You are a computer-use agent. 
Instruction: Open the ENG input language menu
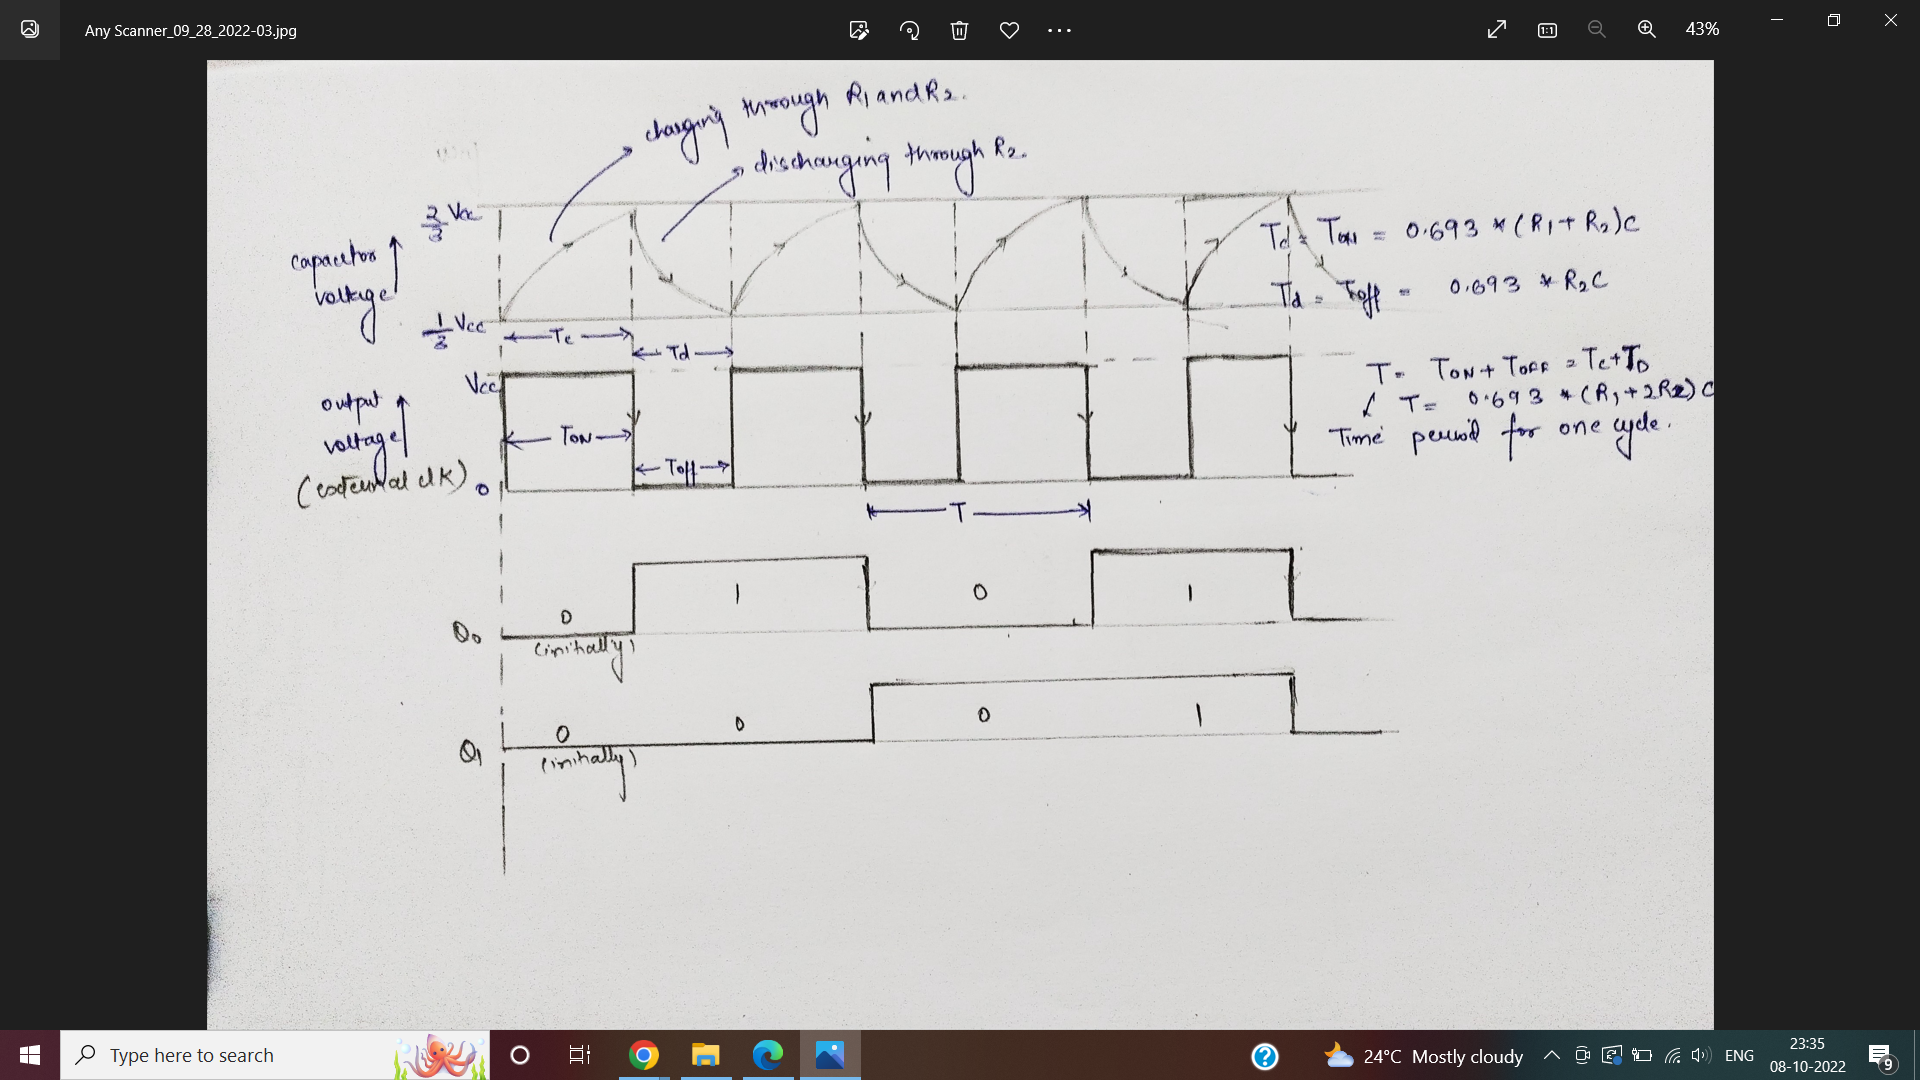1740,1055
